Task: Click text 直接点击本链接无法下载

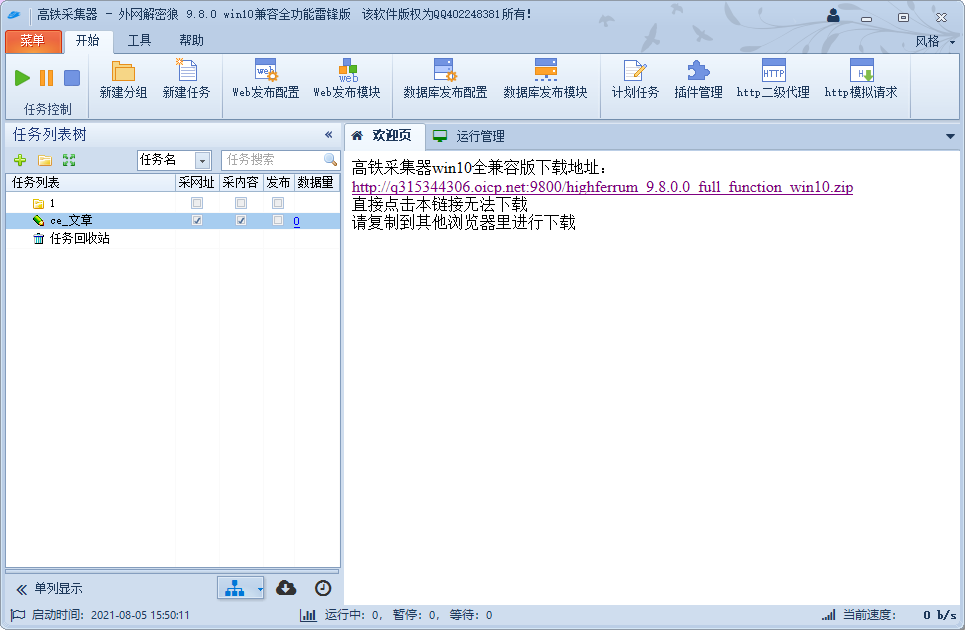Action: click(x=439, y=204)
